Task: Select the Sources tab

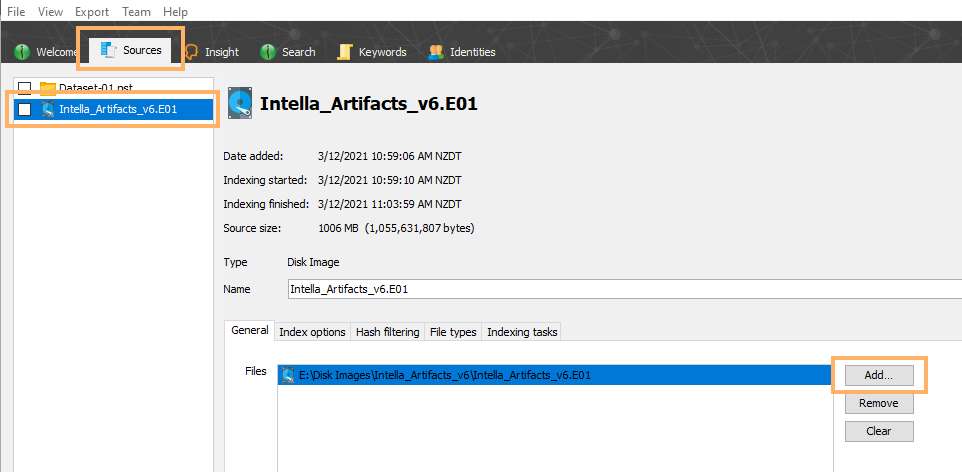Action: [131, 50]
